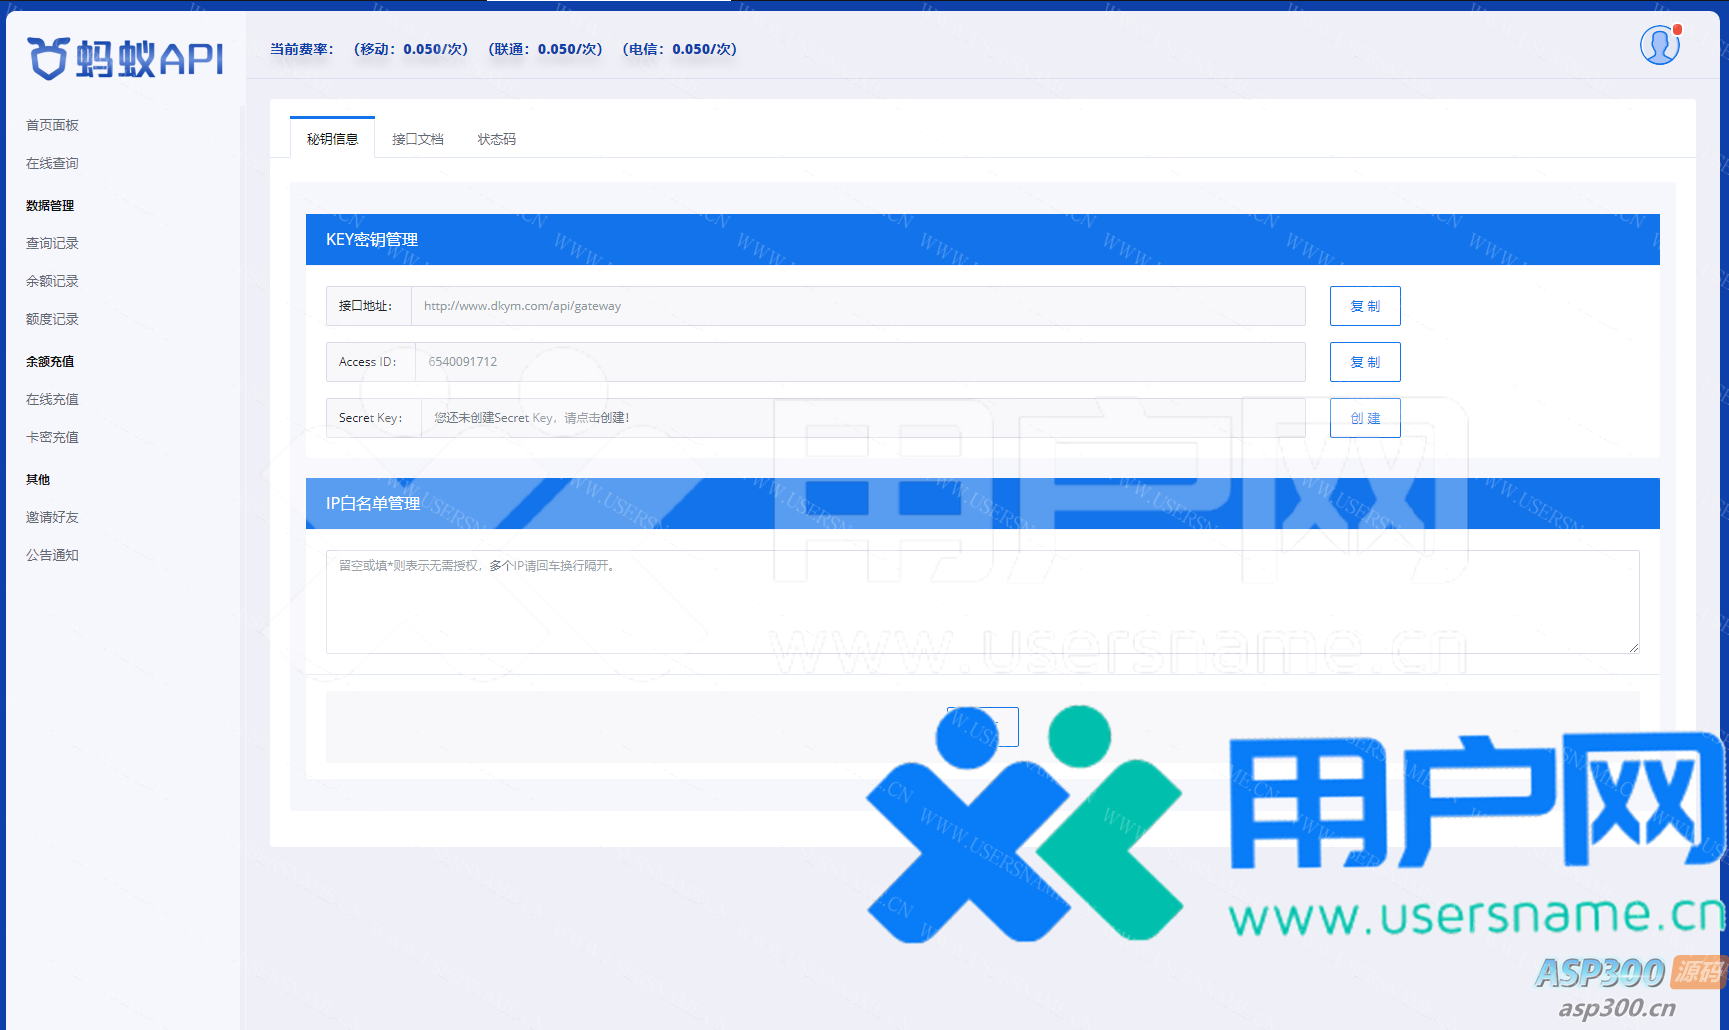Open 在线充值 in the sidebar

[52, 399]
